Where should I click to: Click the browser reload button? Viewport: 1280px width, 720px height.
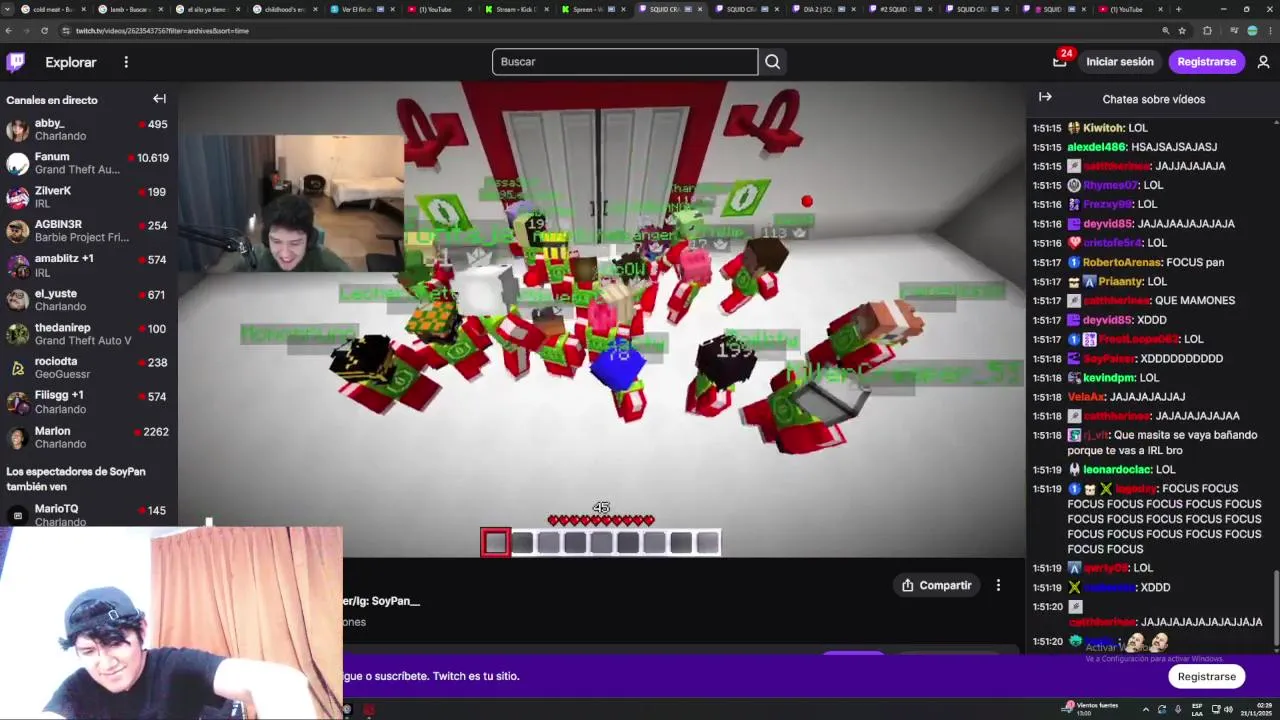(x=44, y=31)
